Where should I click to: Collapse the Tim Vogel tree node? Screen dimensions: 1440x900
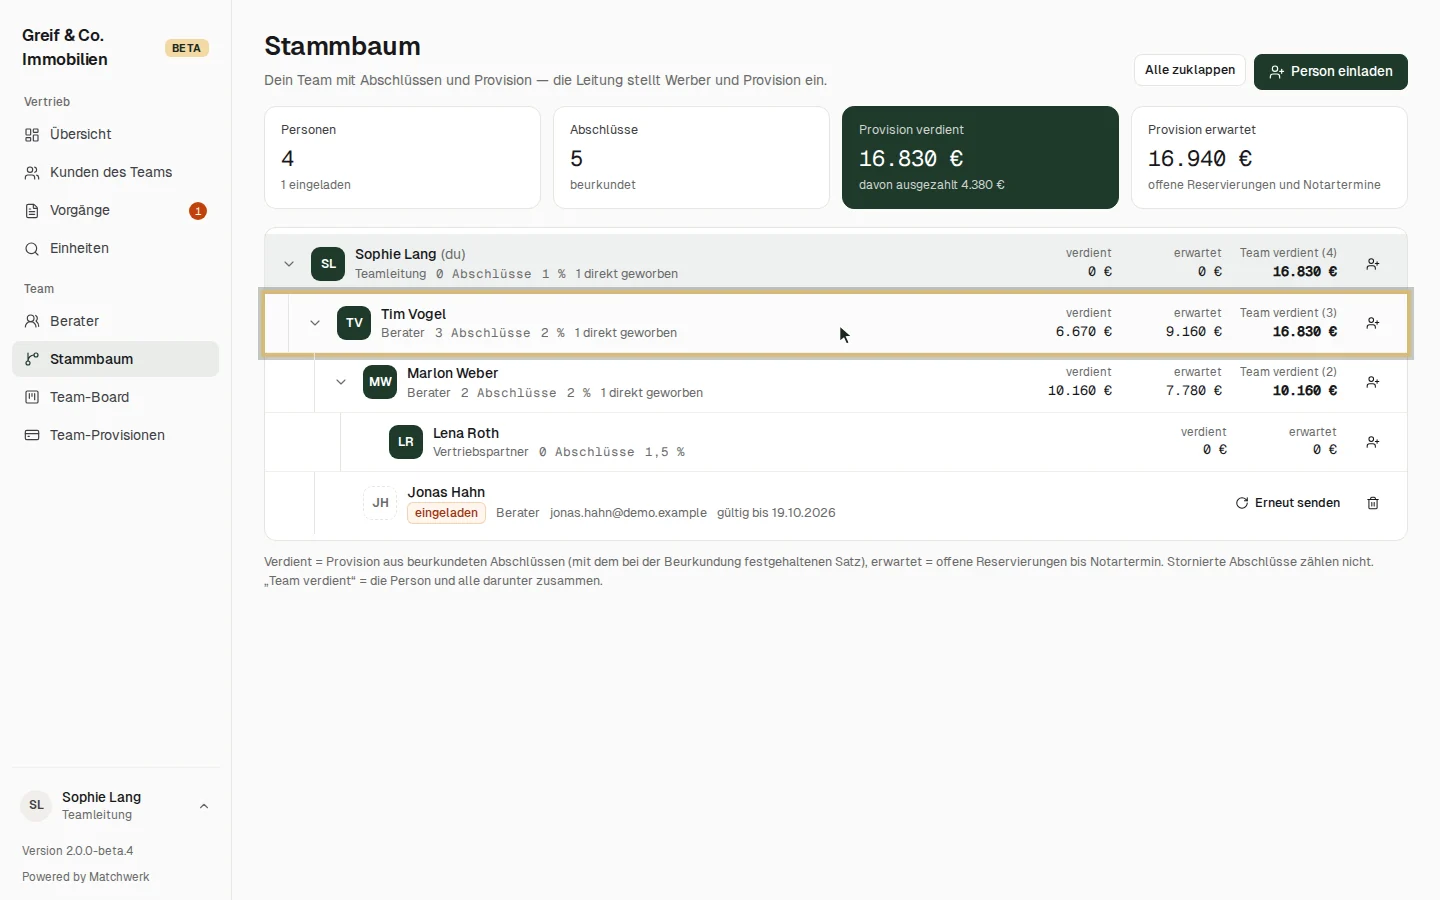[315, 323]
